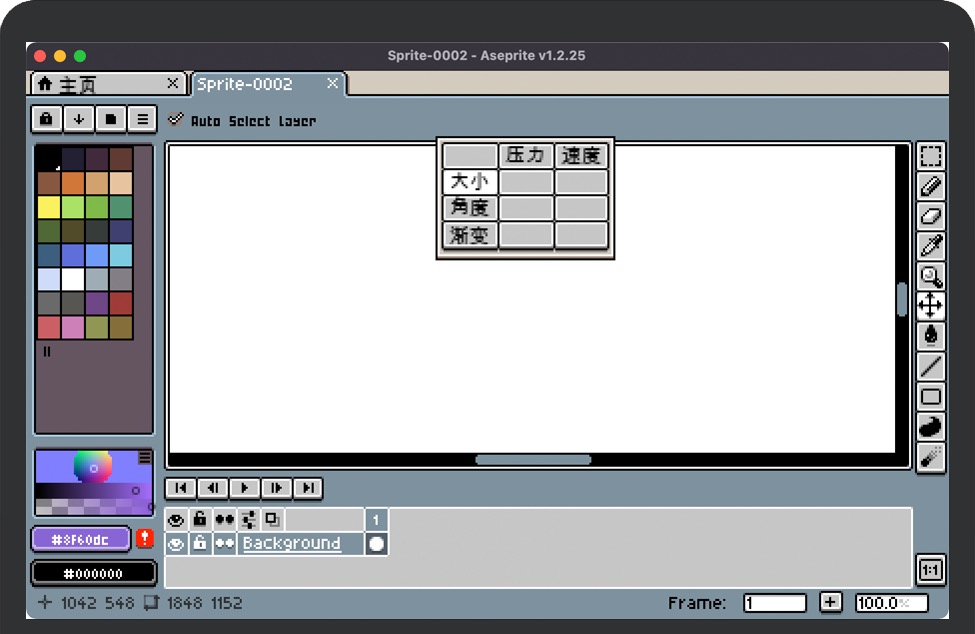Image resolution: width=975 pixels, height=634 pixels.
Task: Toggle 压力 for 渐变 in dynamics popup
Action: [x=526, y=235]
